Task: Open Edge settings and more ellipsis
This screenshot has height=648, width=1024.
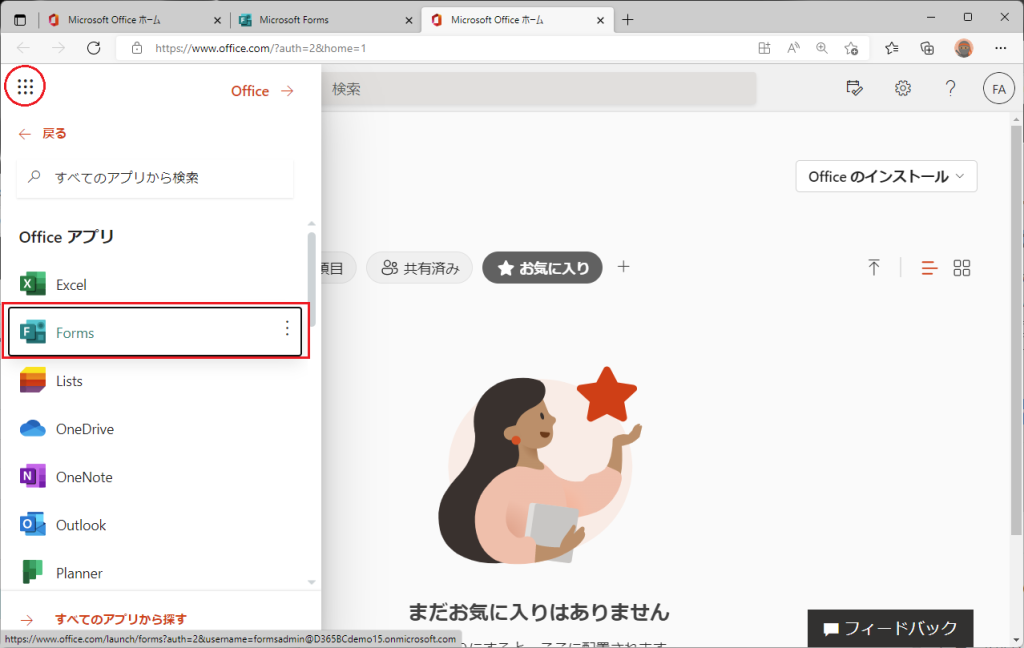Action: pyautogui.click(x=1000, y=48)
